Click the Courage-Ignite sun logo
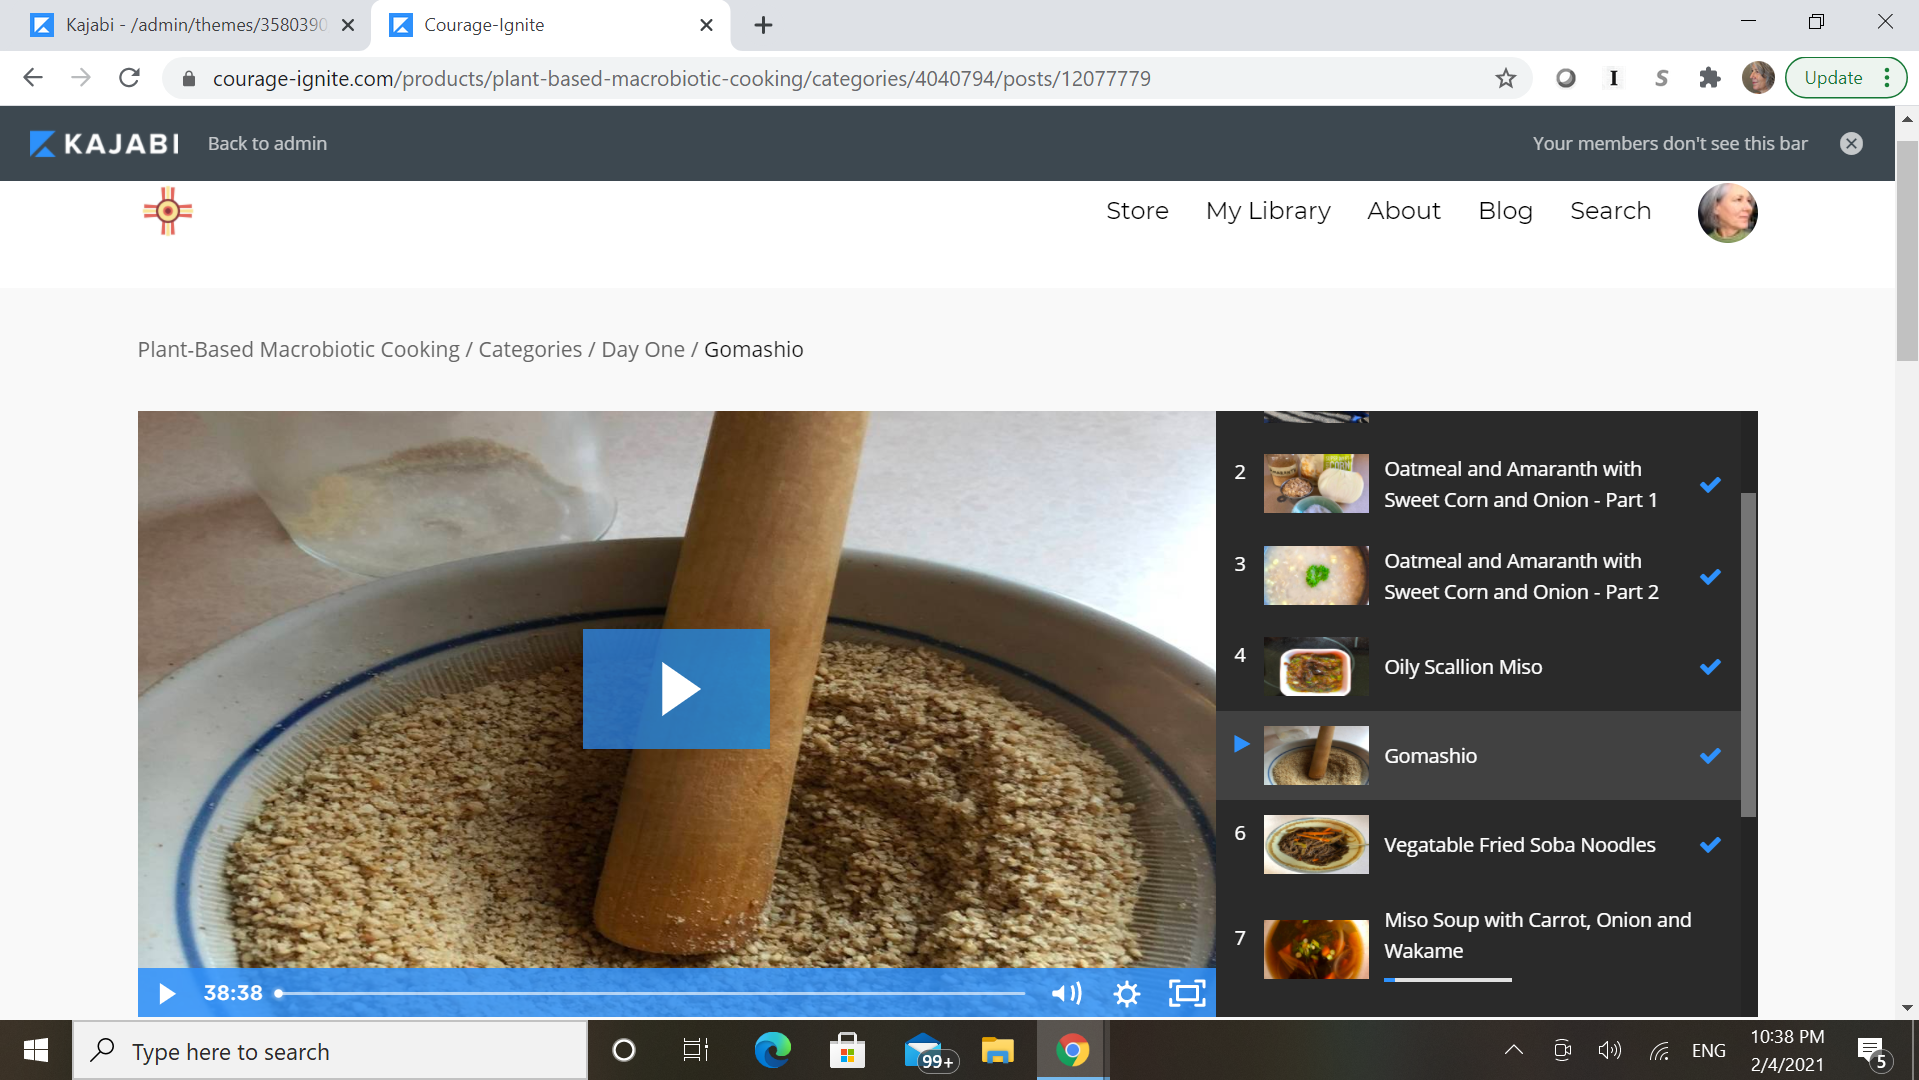The width and height of the screenshot is (1919, 1080). coord(168,211)
